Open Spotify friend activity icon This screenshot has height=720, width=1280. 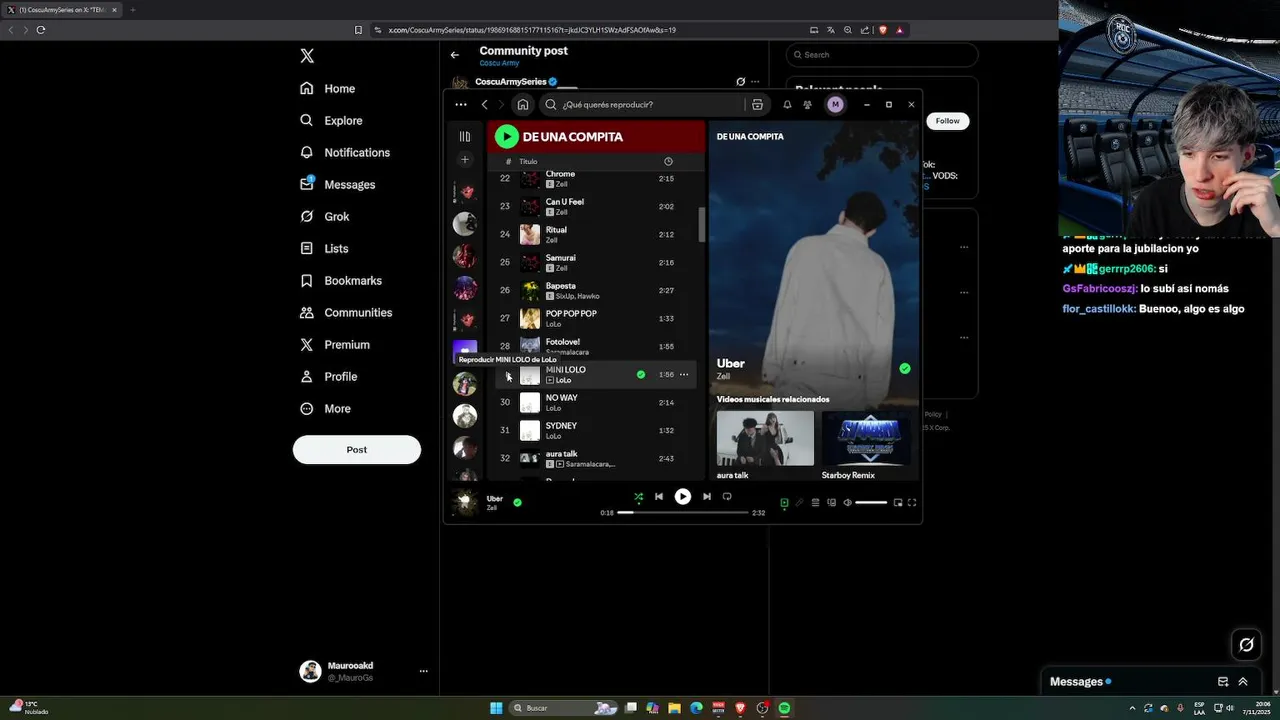pyautogui.click(x=807, y=104)
